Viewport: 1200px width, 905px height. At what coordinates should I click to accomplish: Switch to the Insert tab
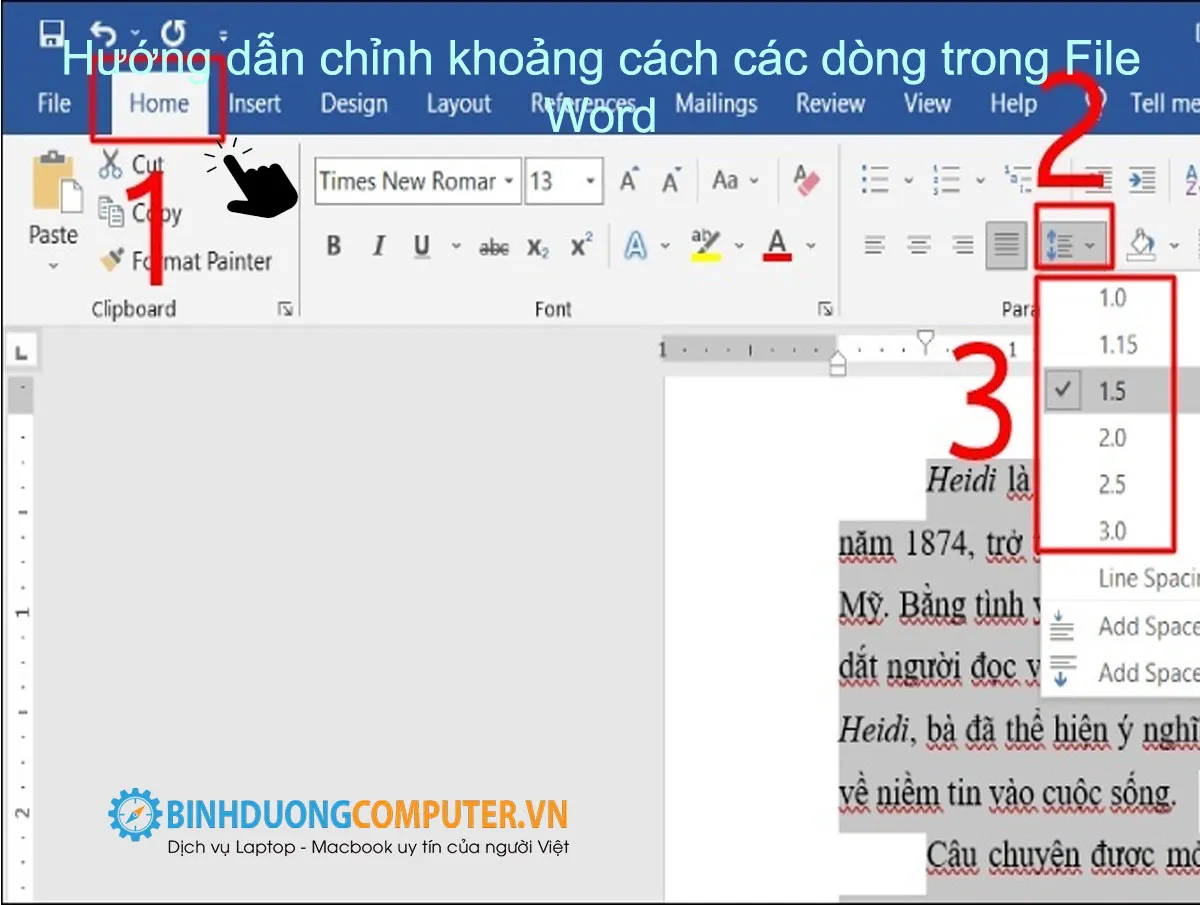(x=255, y=103)
